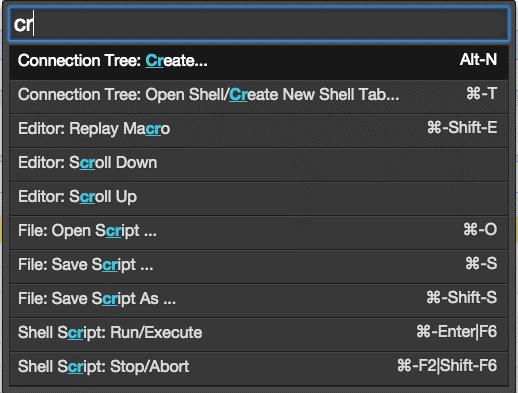Run Editor: Scroll Down command

[x=259, y=164]
